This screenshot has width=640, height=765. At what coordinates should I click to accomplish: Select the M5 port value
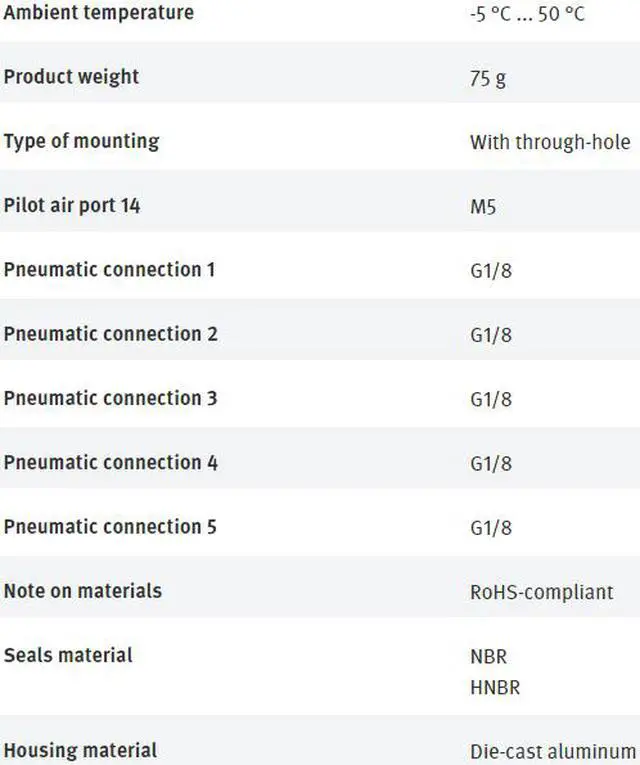coord(483,207)
